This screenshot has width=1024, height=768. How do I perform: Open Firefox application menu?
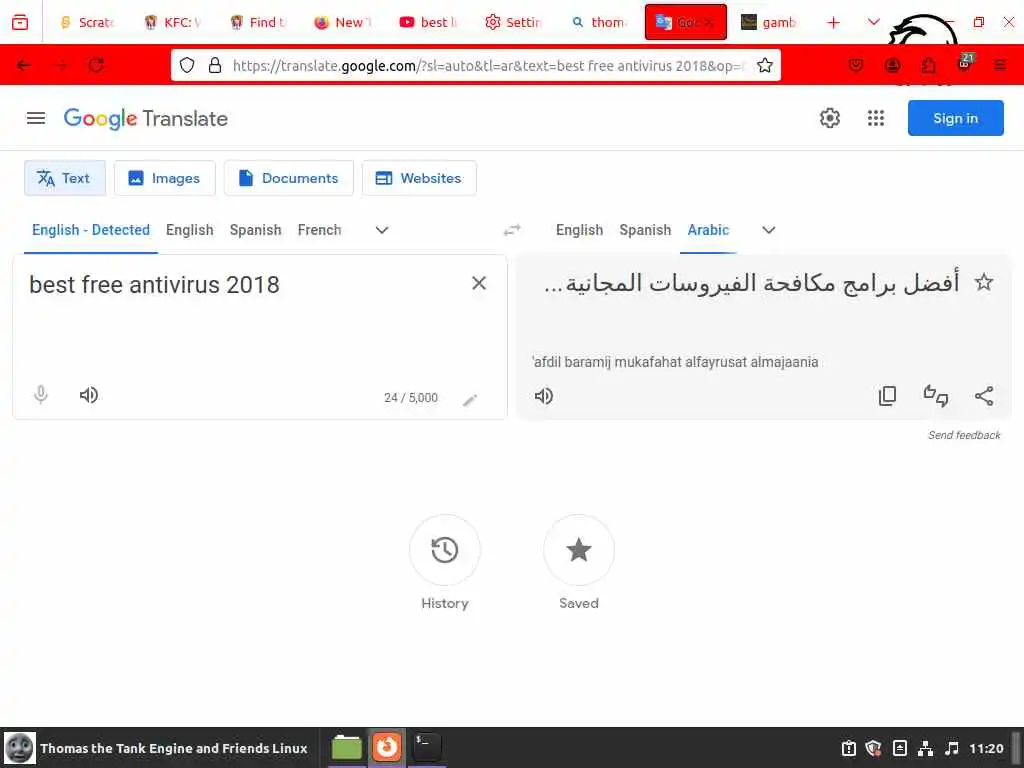[x=1000, y=65]
